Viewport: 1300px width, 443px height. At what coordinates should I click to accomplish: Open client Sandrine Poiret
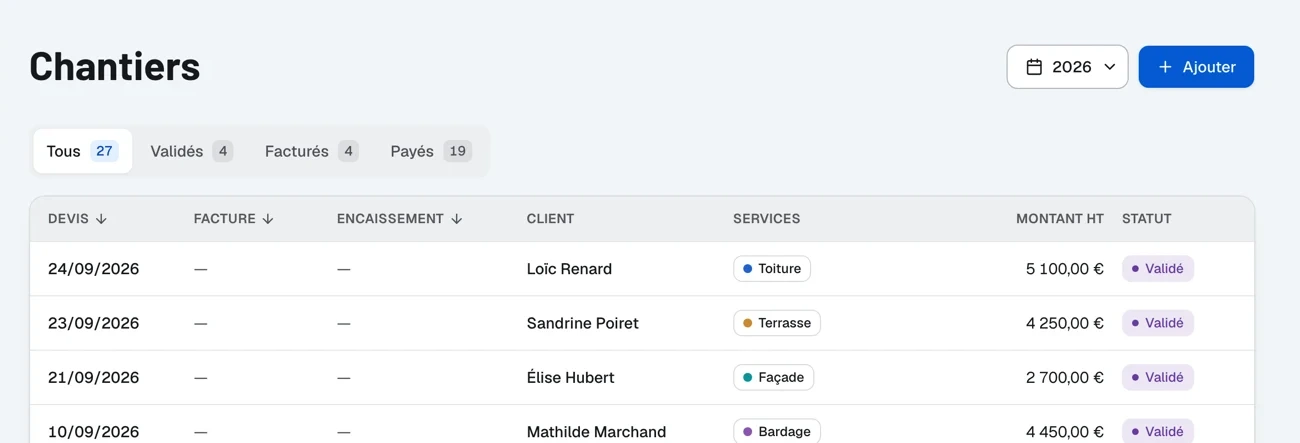tap(583, 323)
